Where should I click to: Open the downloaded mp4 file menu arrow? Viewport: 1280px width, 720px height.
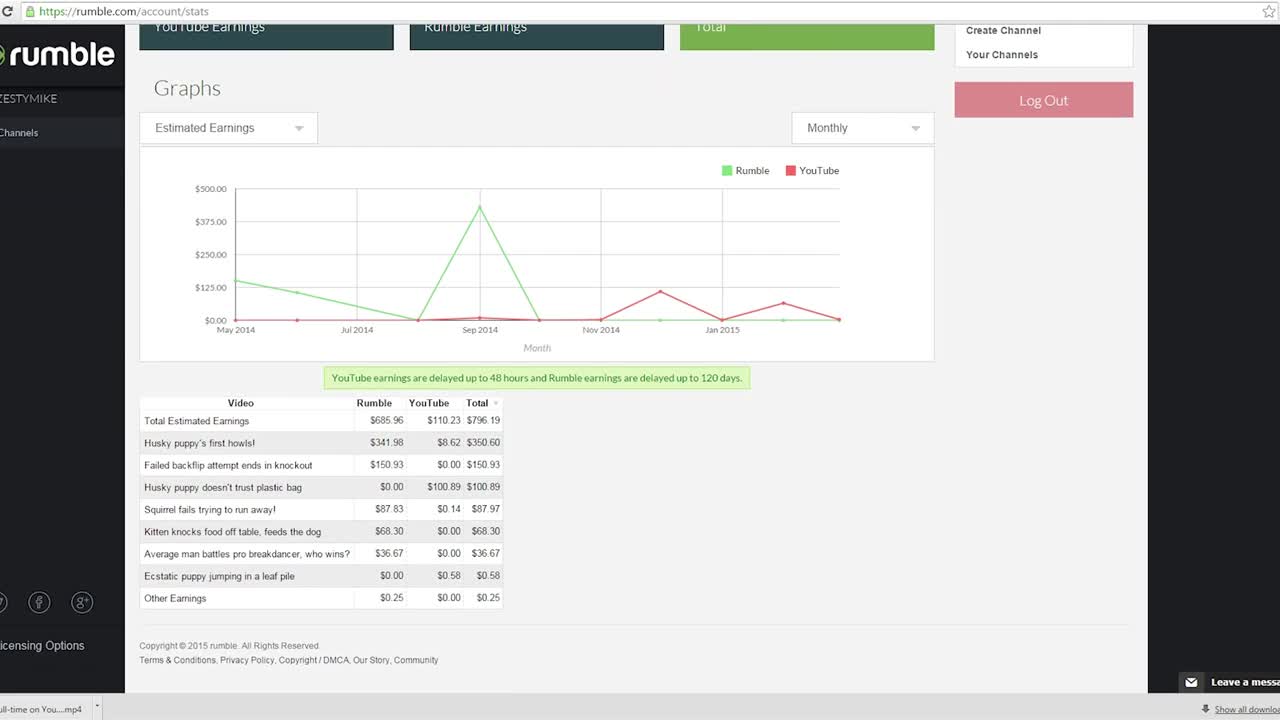tap(97, 708)
